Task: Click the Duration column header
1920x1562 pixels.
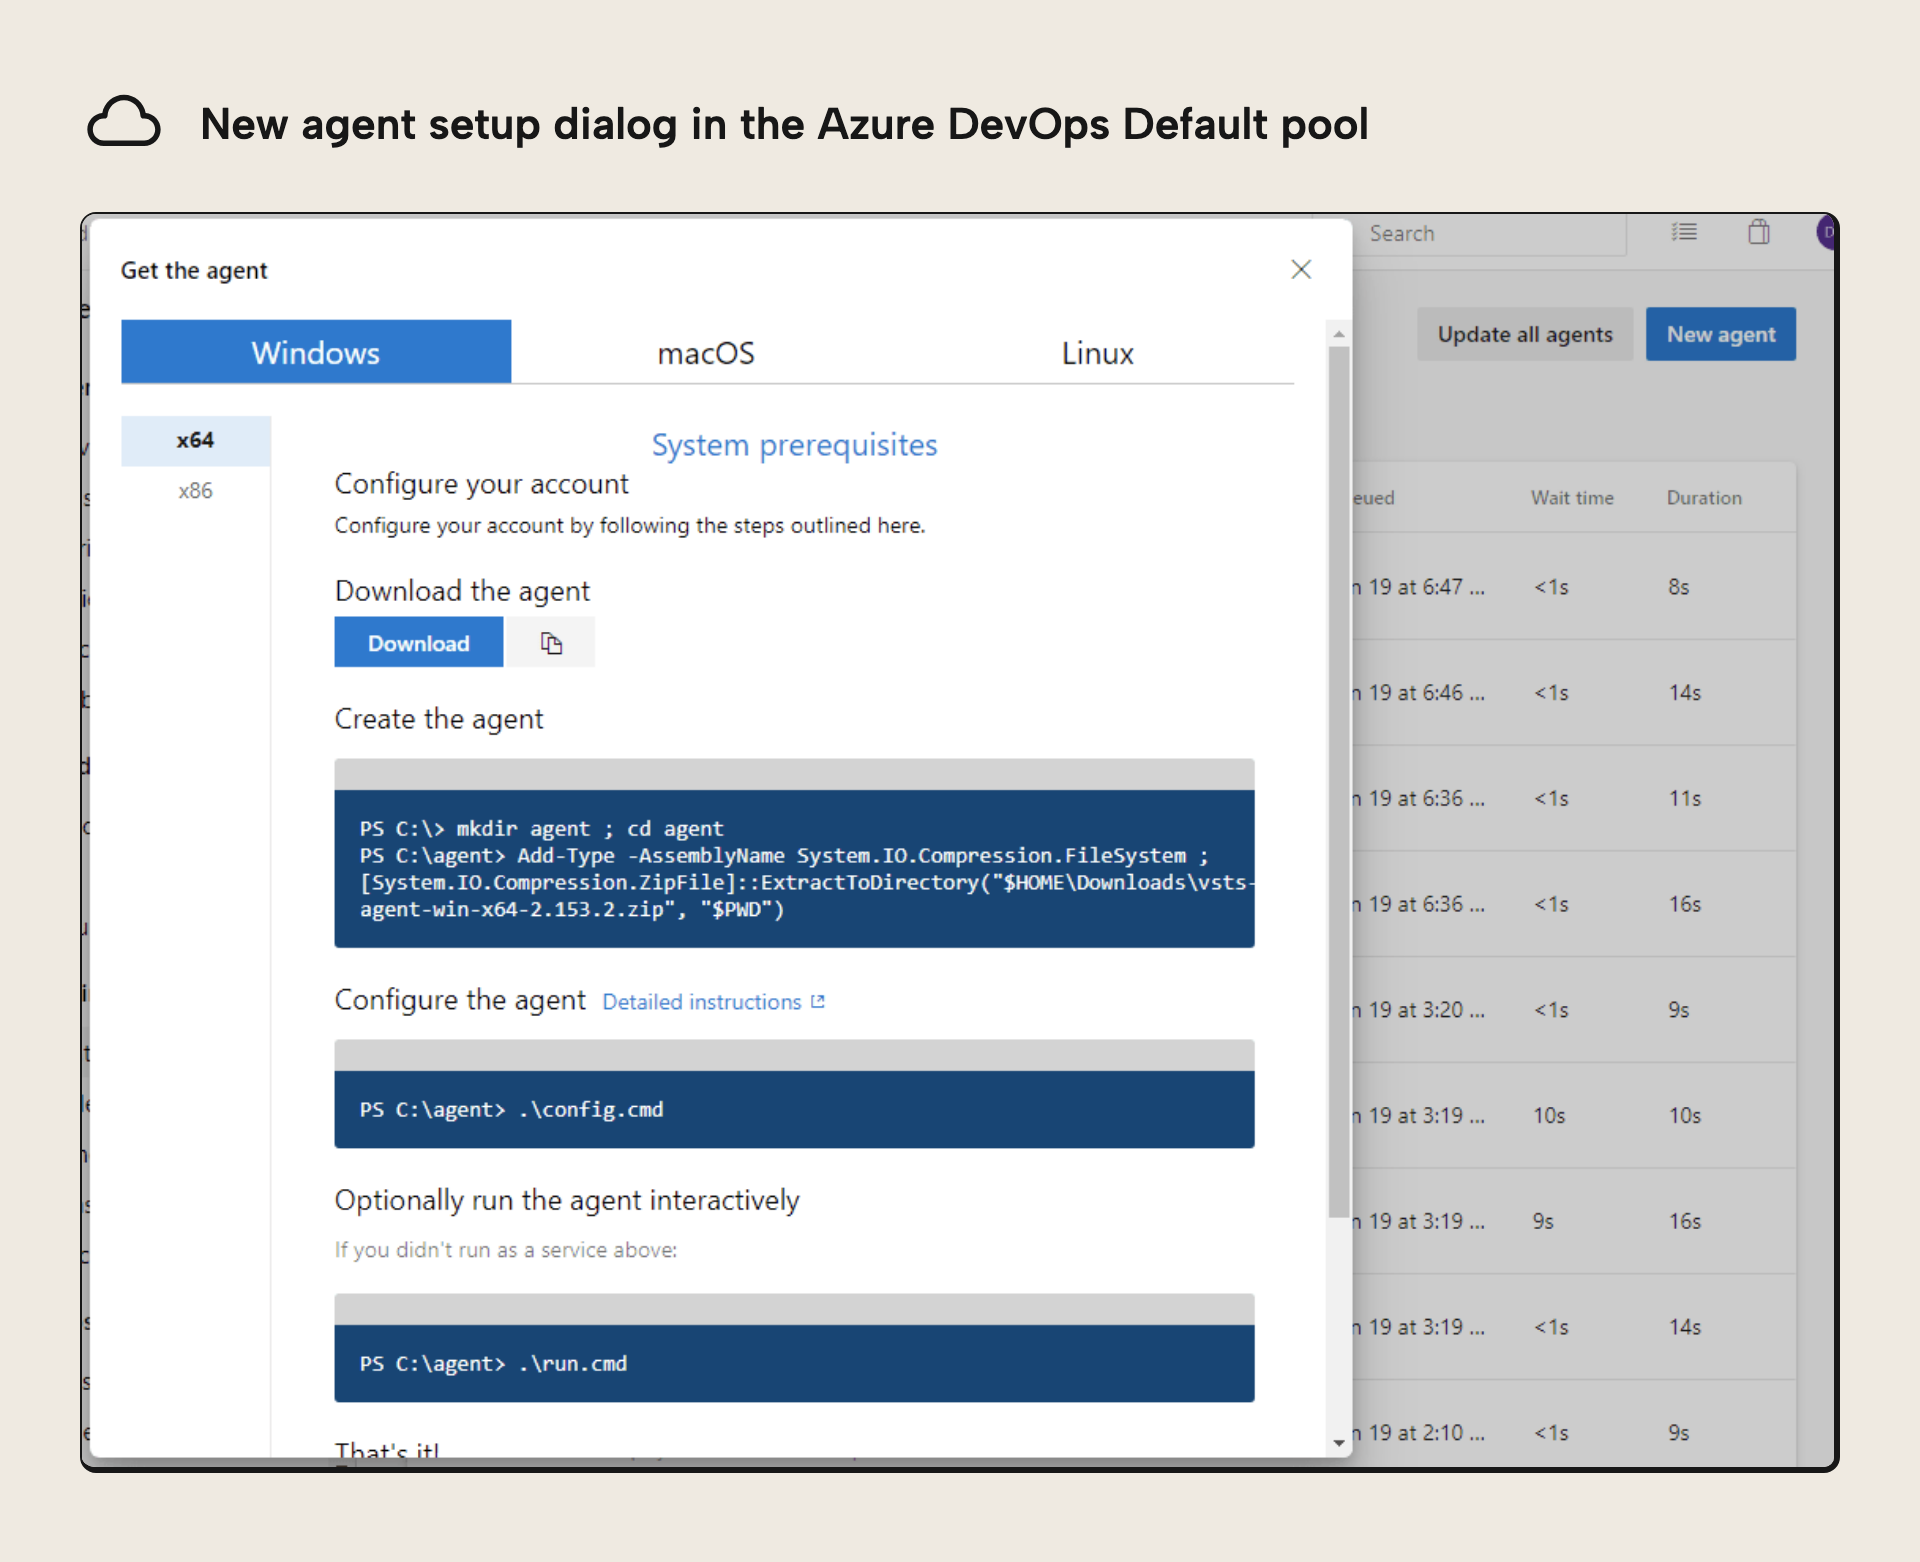Action: pos(1704,498)
